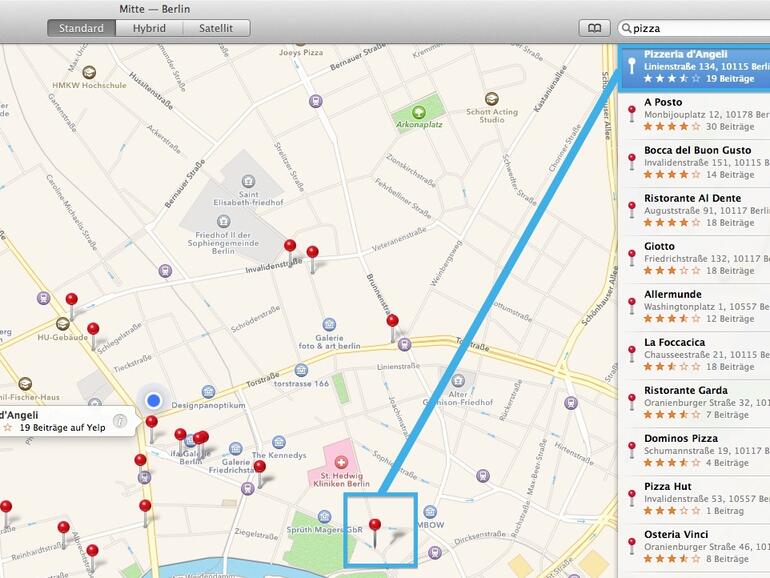
Task: Click Friedhof II der Sophiengemeinde icon
Action: pyautogui.click(x=223, y=221)
